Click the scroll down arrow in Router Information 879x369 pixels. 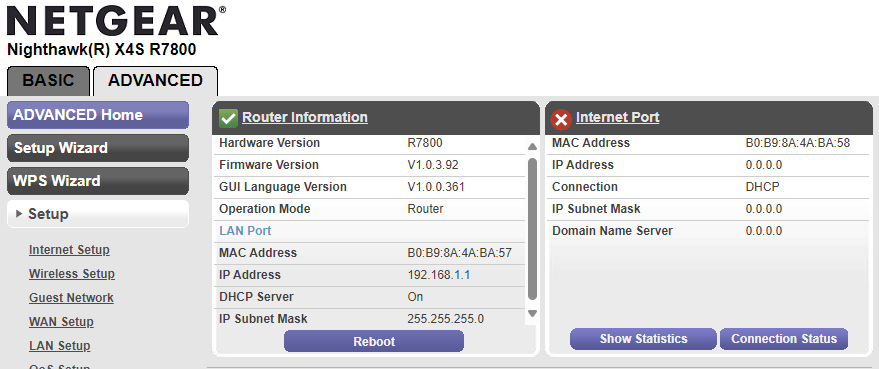click(x=532, y=313)
